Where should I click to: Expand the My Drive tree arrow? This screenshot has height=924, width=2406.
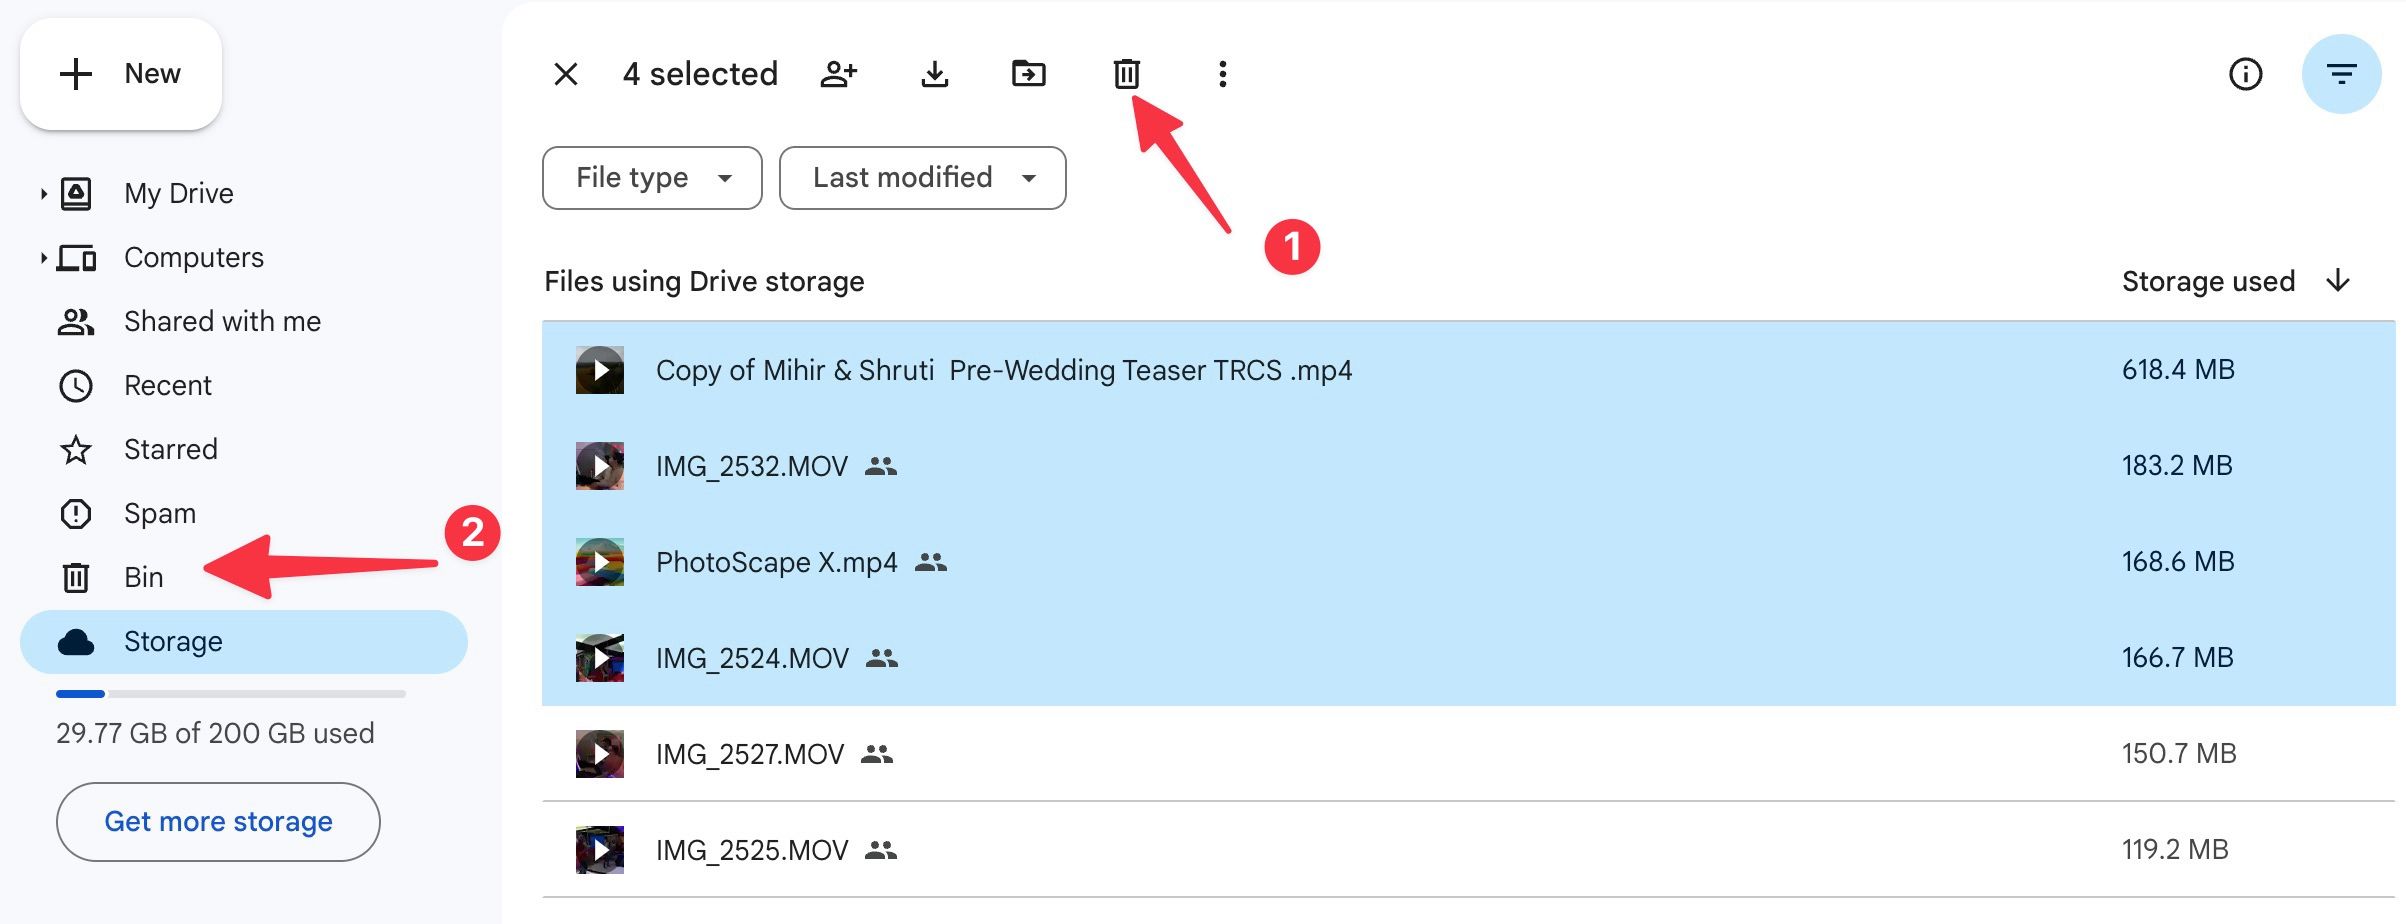pyautogui.click(x=43, y=194)
